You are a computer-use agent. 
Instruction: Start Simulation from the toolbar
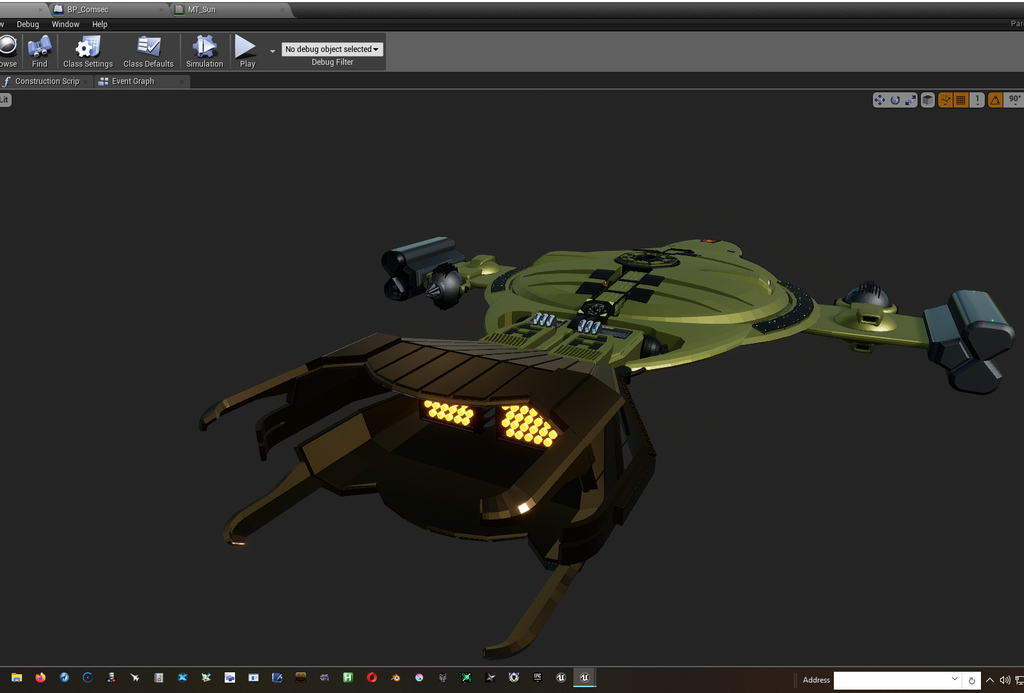(x=204, y=52)
